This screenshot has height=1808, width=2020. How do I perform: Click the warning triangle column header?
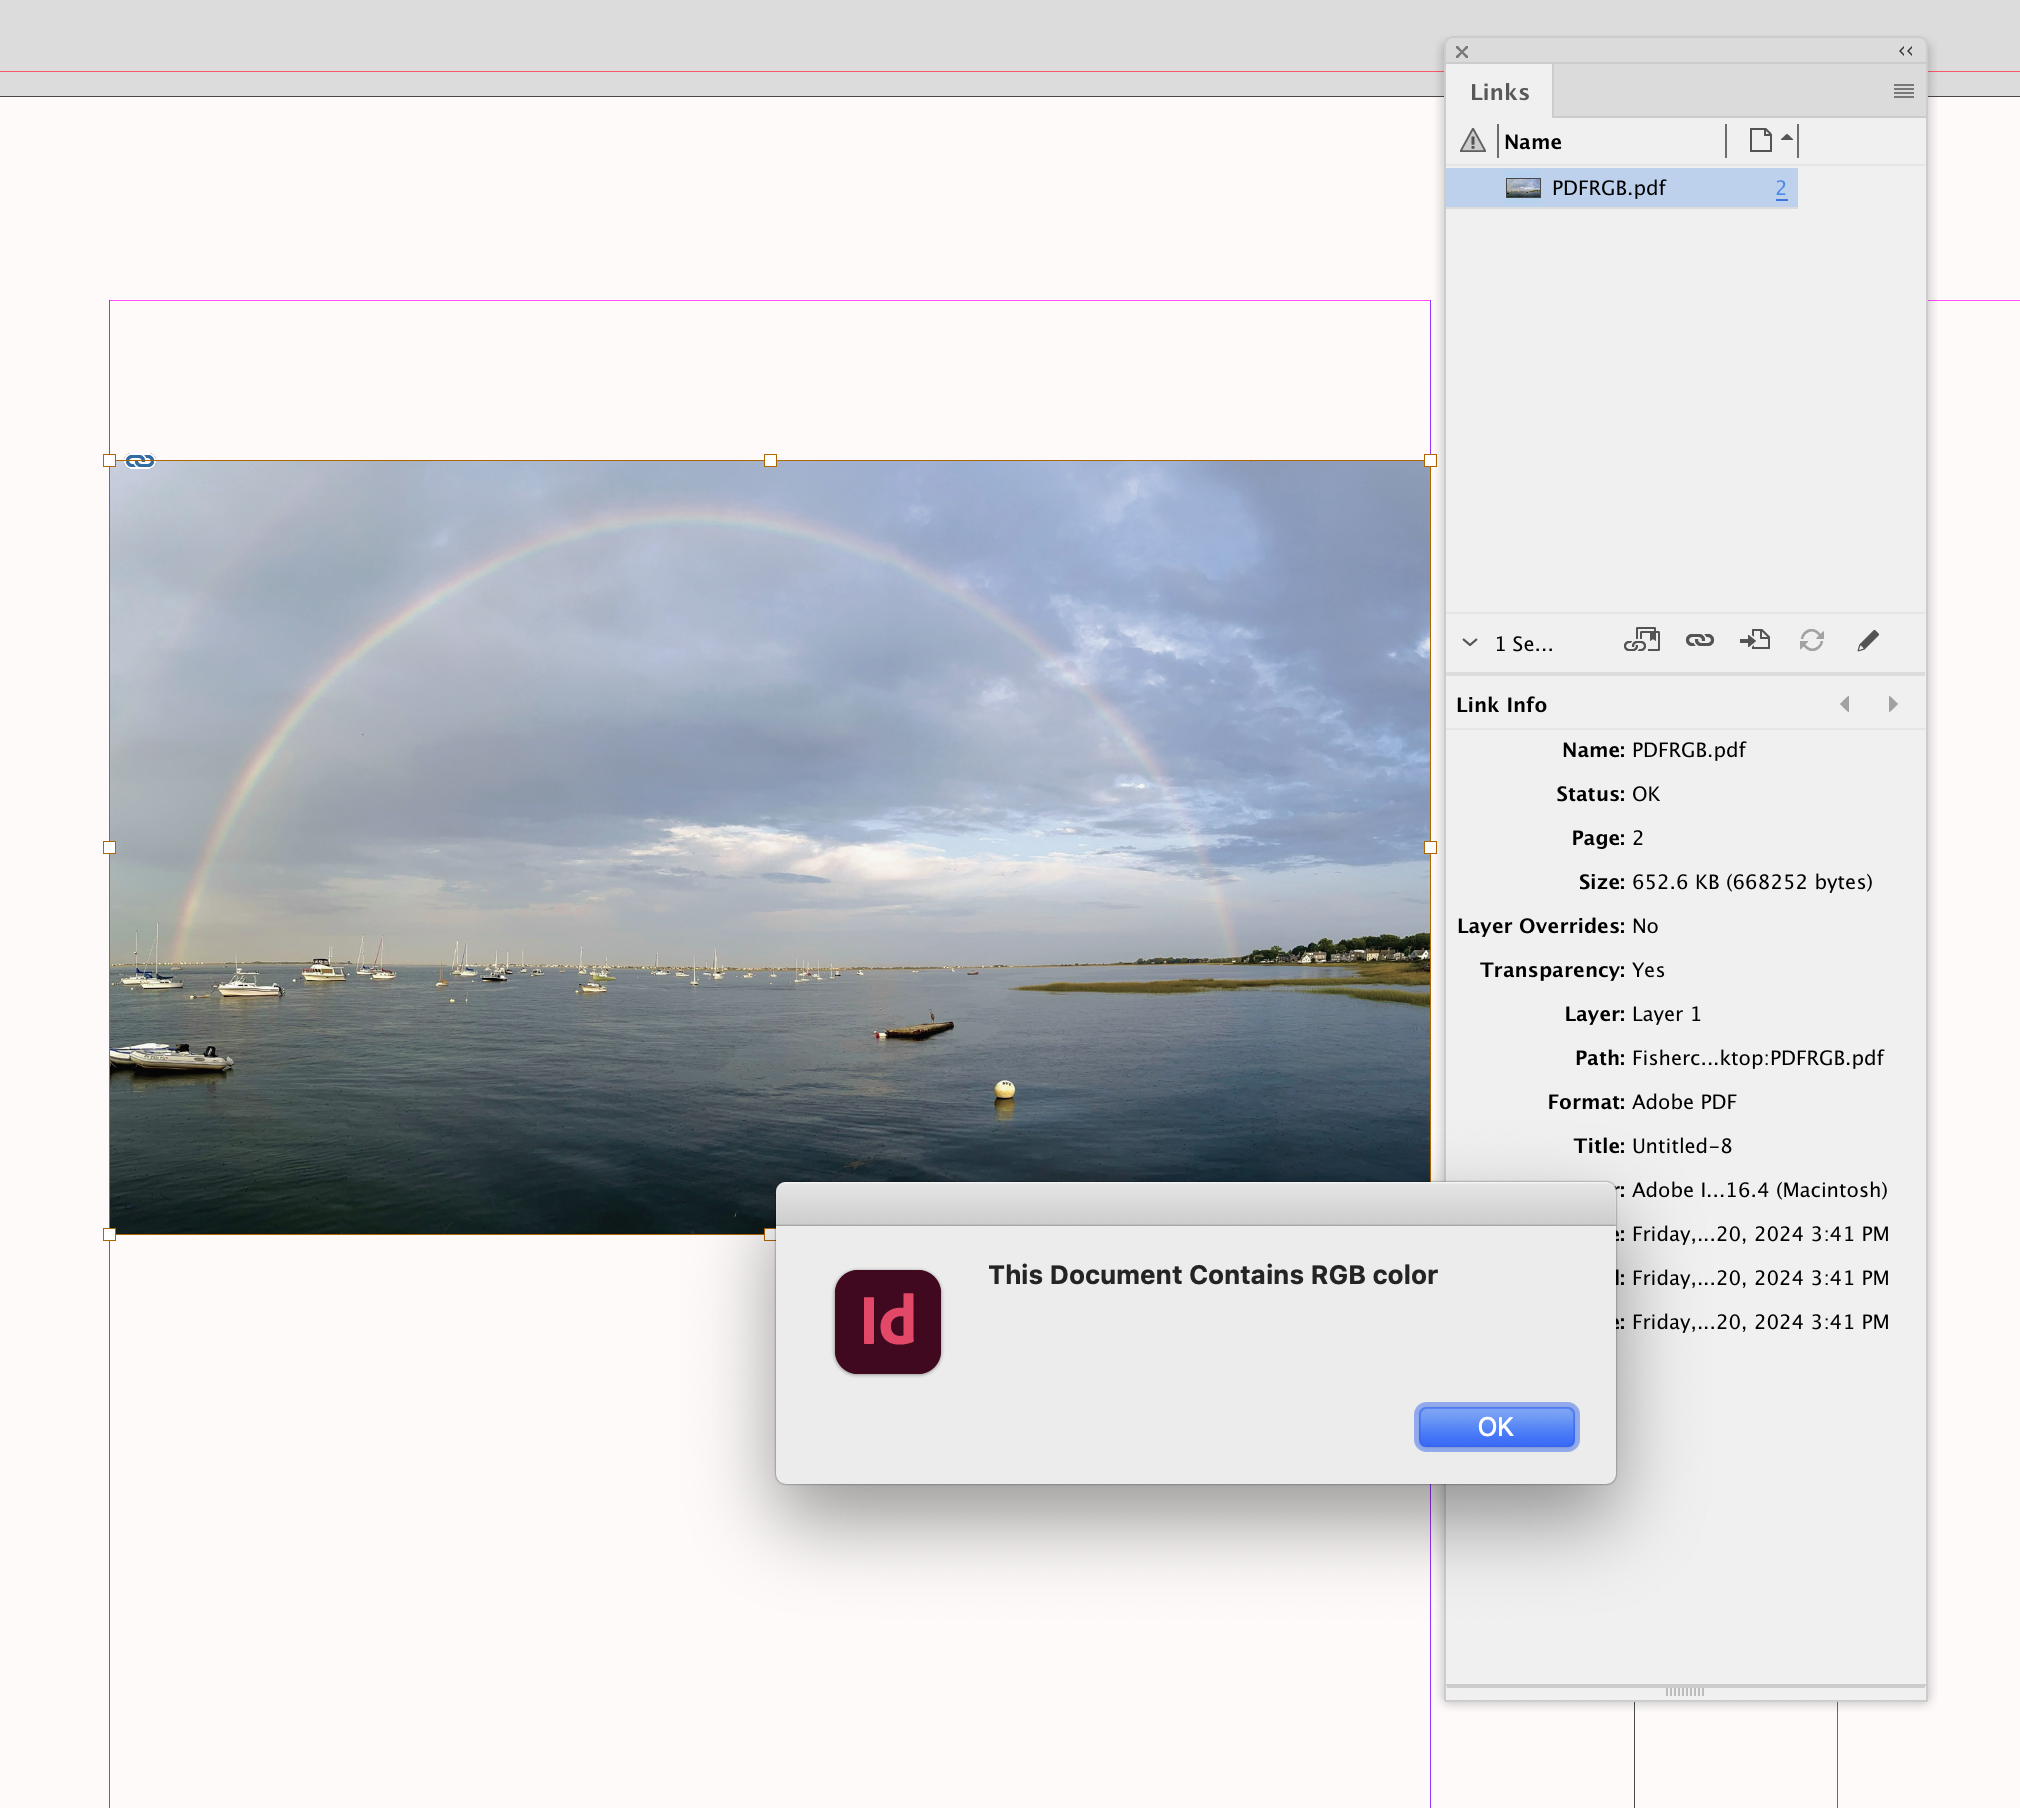1472,141
